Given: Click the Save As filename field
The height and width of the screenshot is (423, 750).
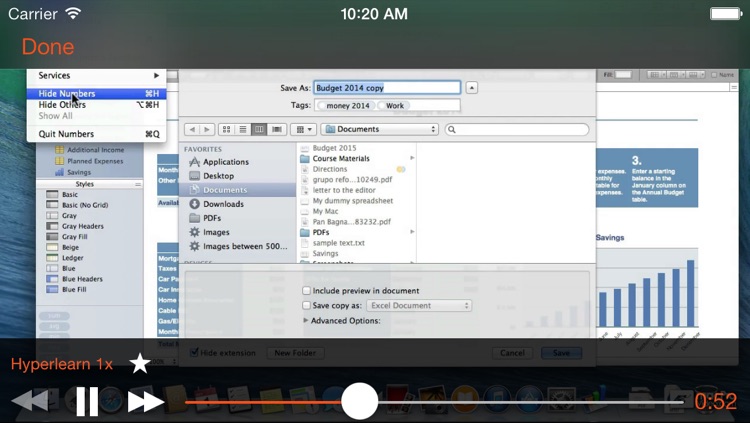Looking at the screenshot, I should (387, 88).
